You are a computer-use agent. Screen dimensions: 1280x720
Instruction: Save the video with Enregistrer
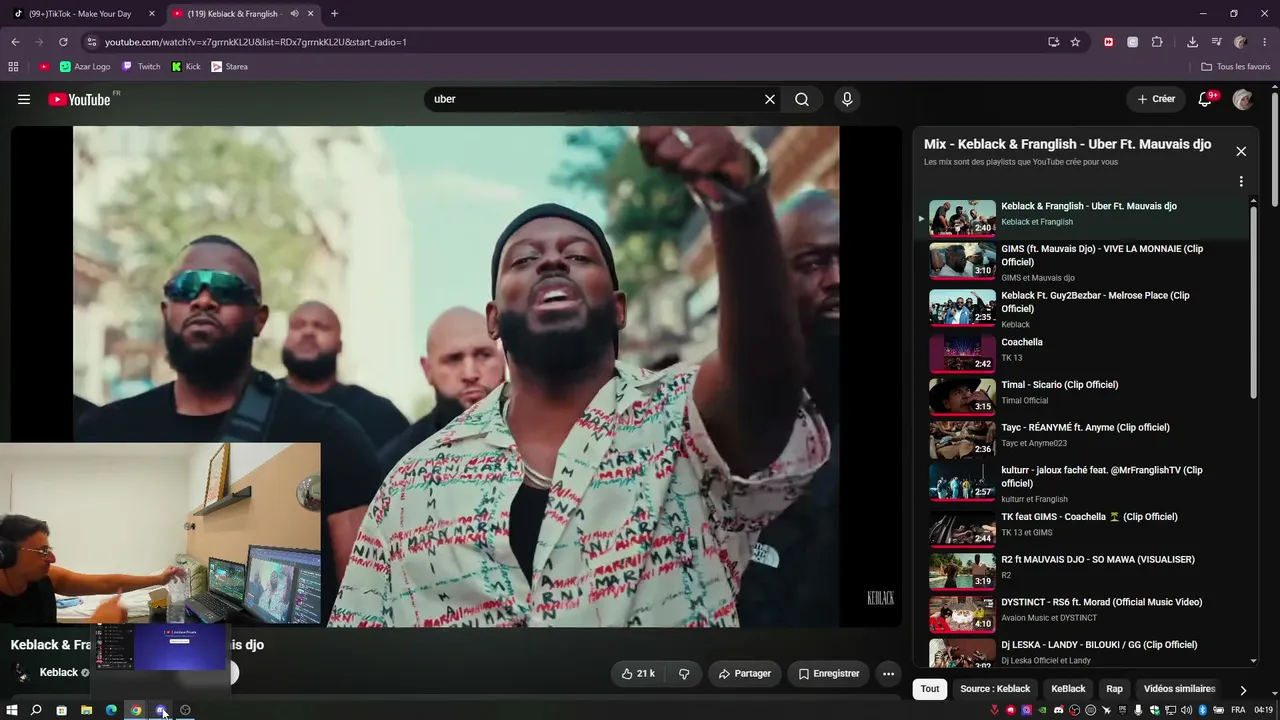pyautogui.click(x=829, y=674)
